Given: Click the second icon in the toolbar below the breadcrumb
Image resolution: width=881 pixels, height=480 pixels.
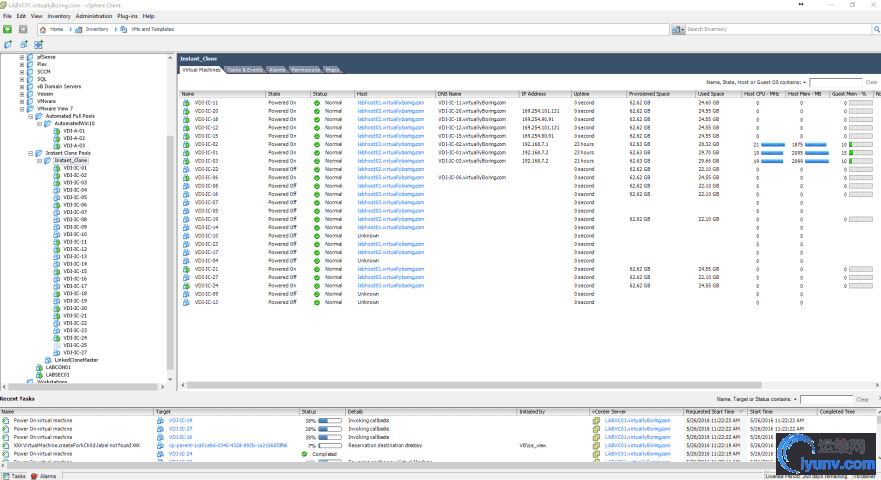Looking at the screenshot, I should click(x=24, y=44).
